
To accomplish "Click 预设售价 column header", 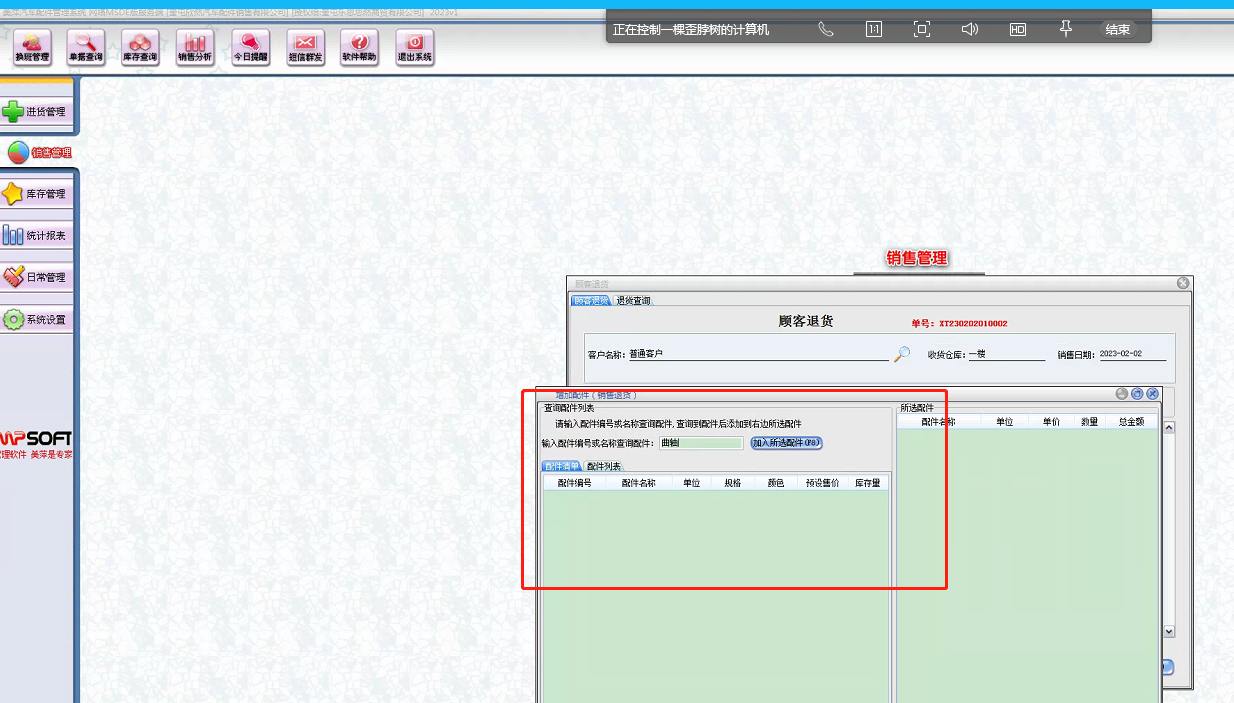I will click(x=822, y=483).
